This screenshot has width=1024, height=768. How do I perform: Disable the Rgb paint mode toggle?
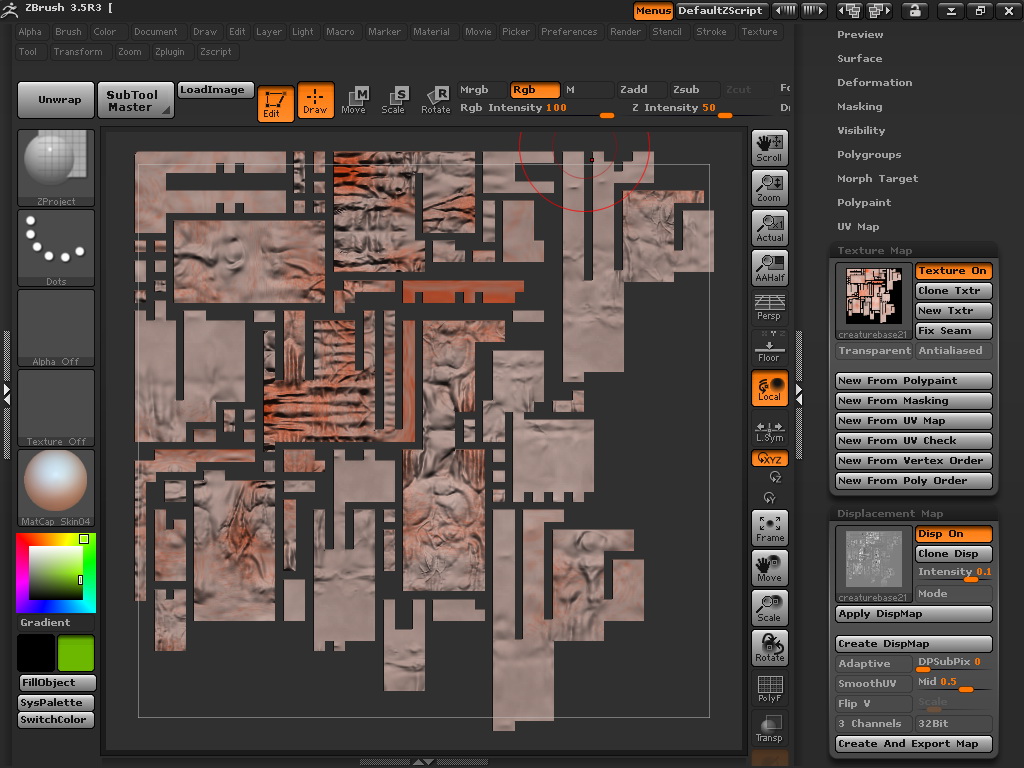(x=534, y=90)
